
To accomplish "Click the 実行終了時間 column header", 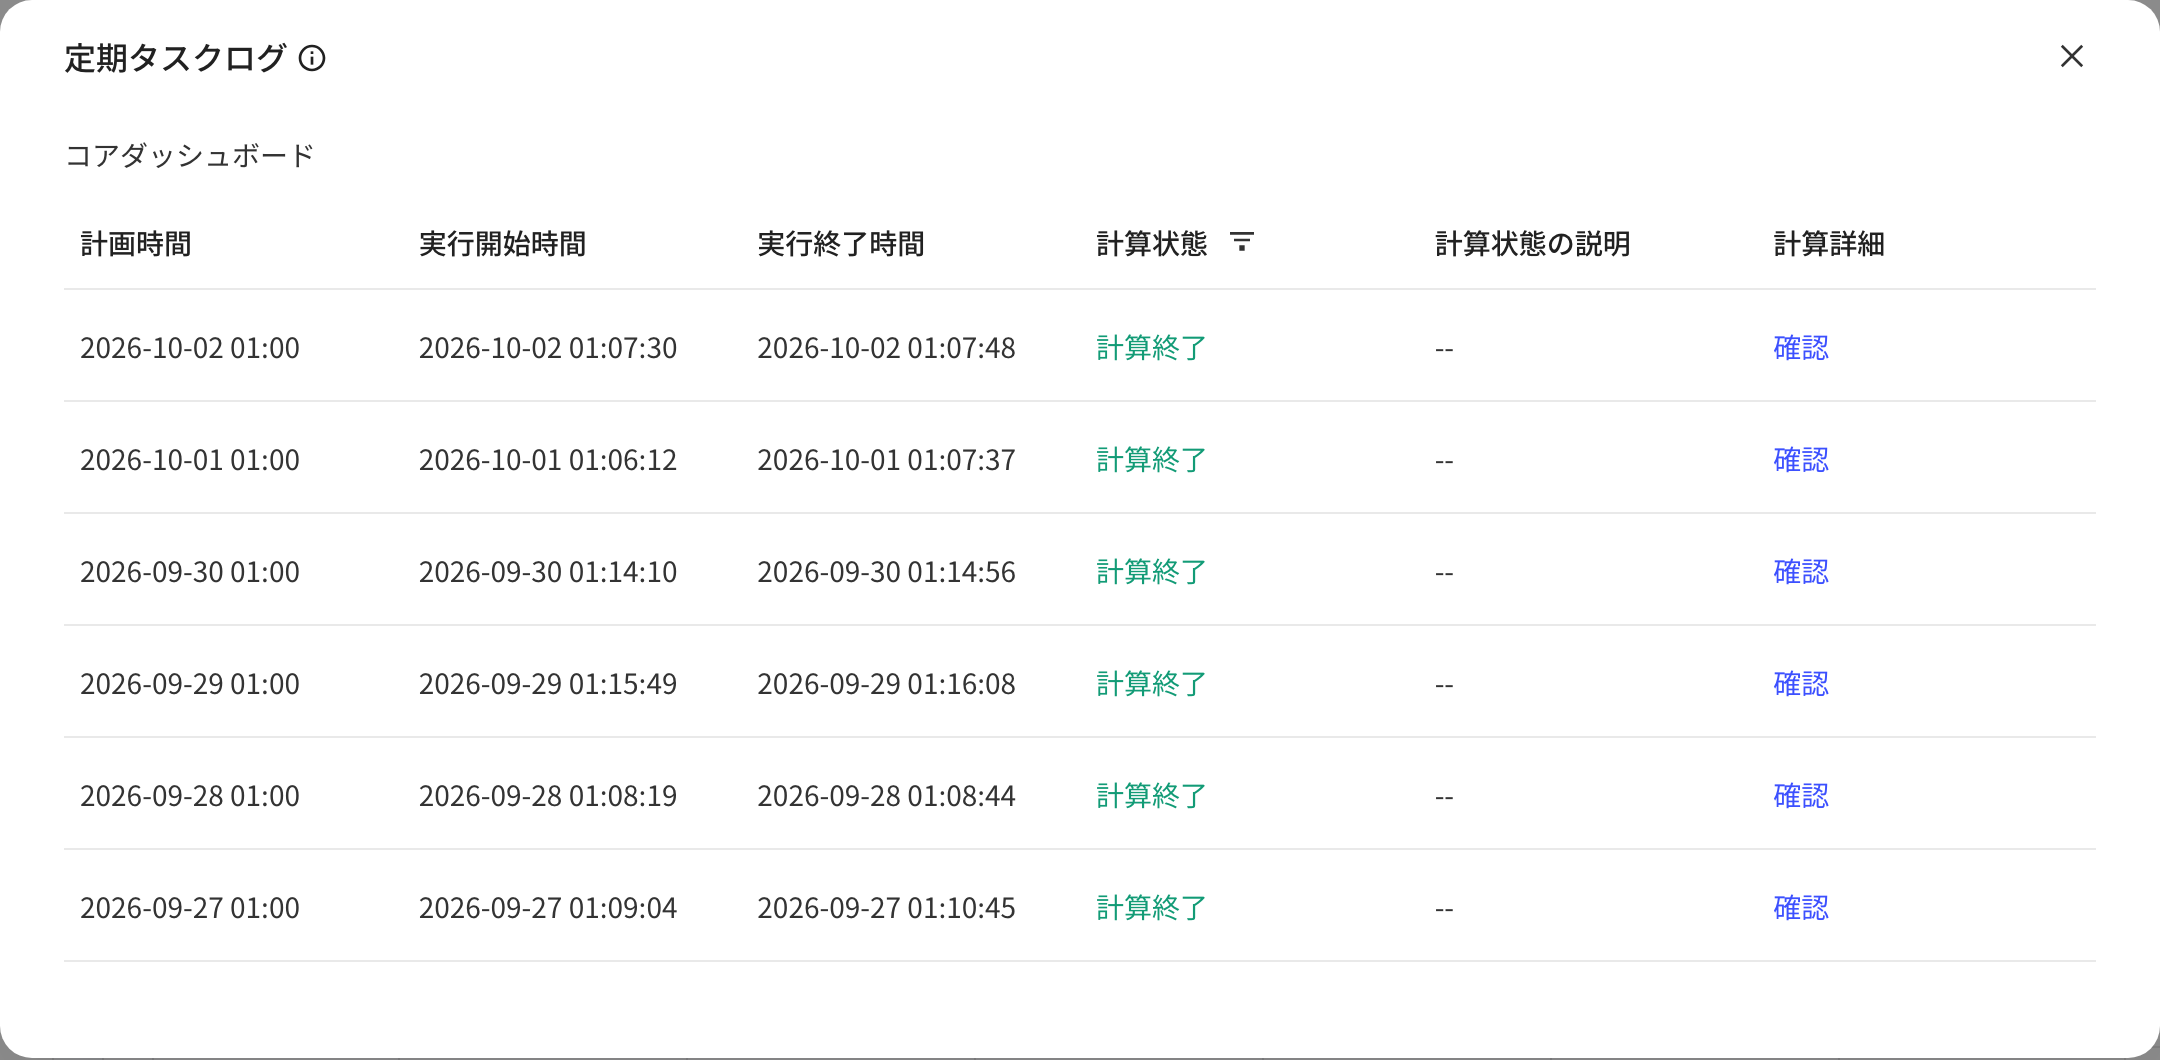I will [841, 244].
